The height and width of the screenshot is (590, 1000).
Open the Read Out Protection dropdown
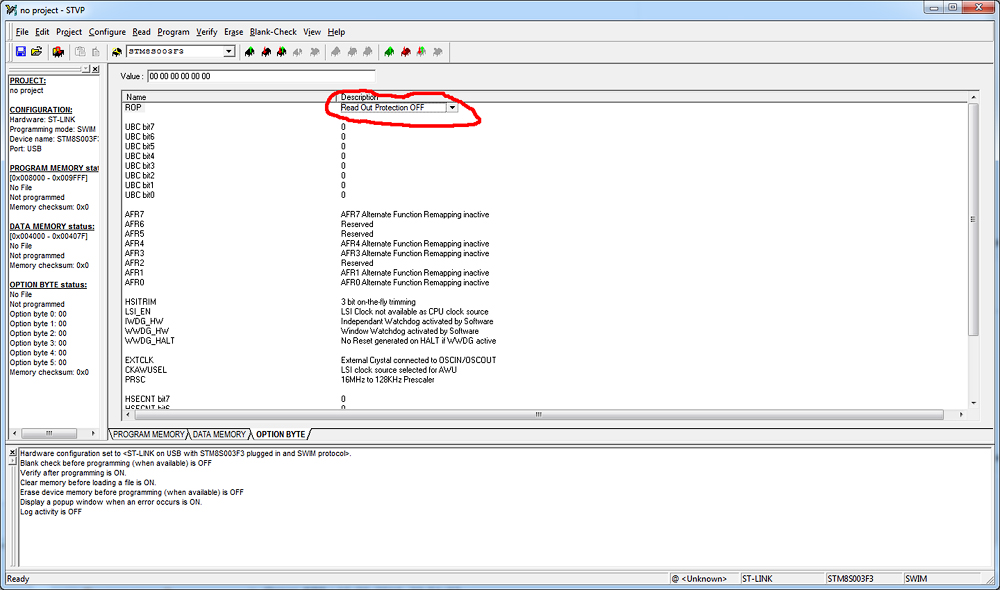[452, 107]
